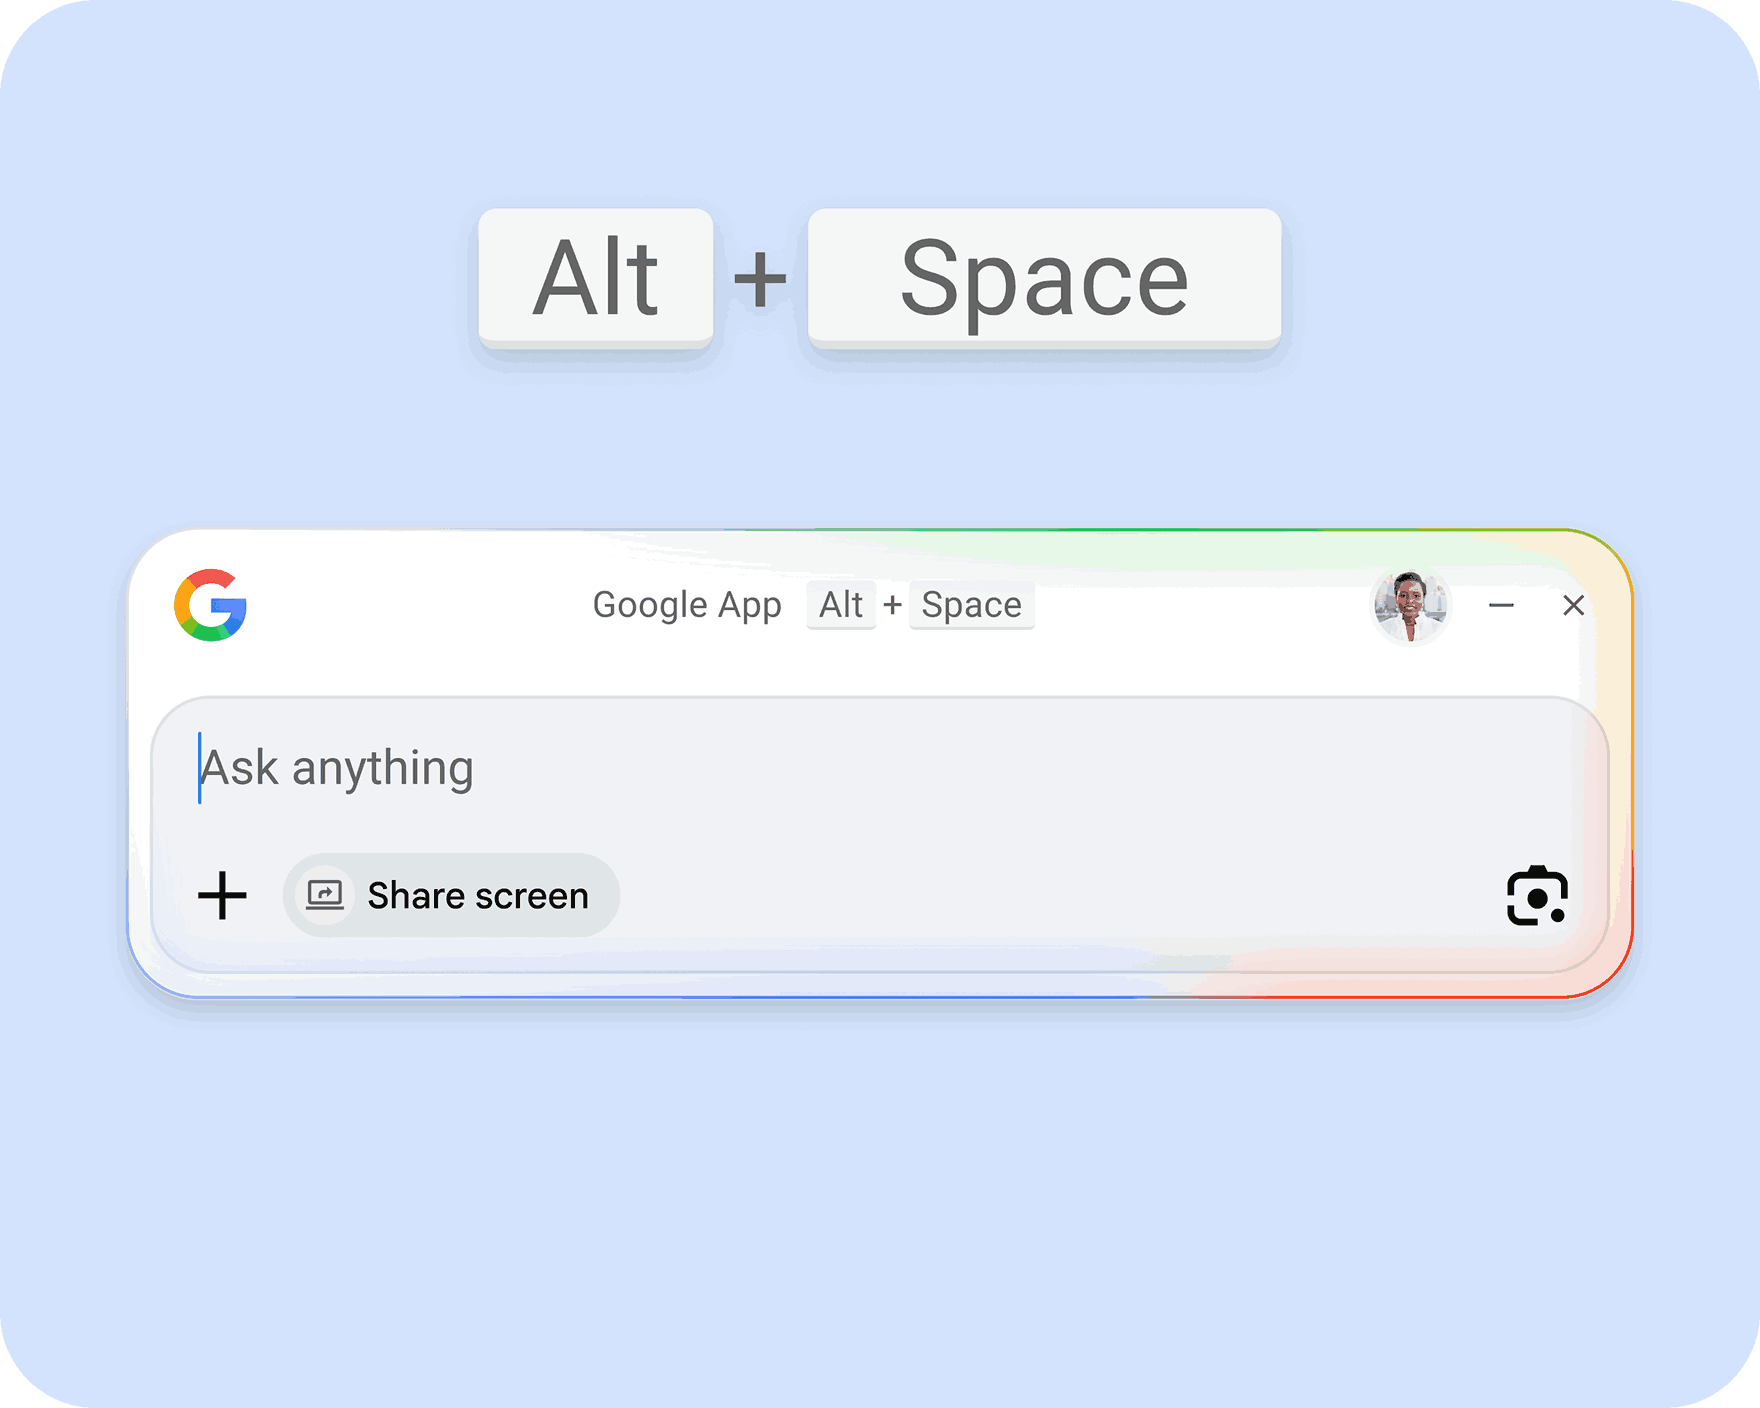
Task: Click the Alt badge in the title bar
Action: tap(840, 604)
